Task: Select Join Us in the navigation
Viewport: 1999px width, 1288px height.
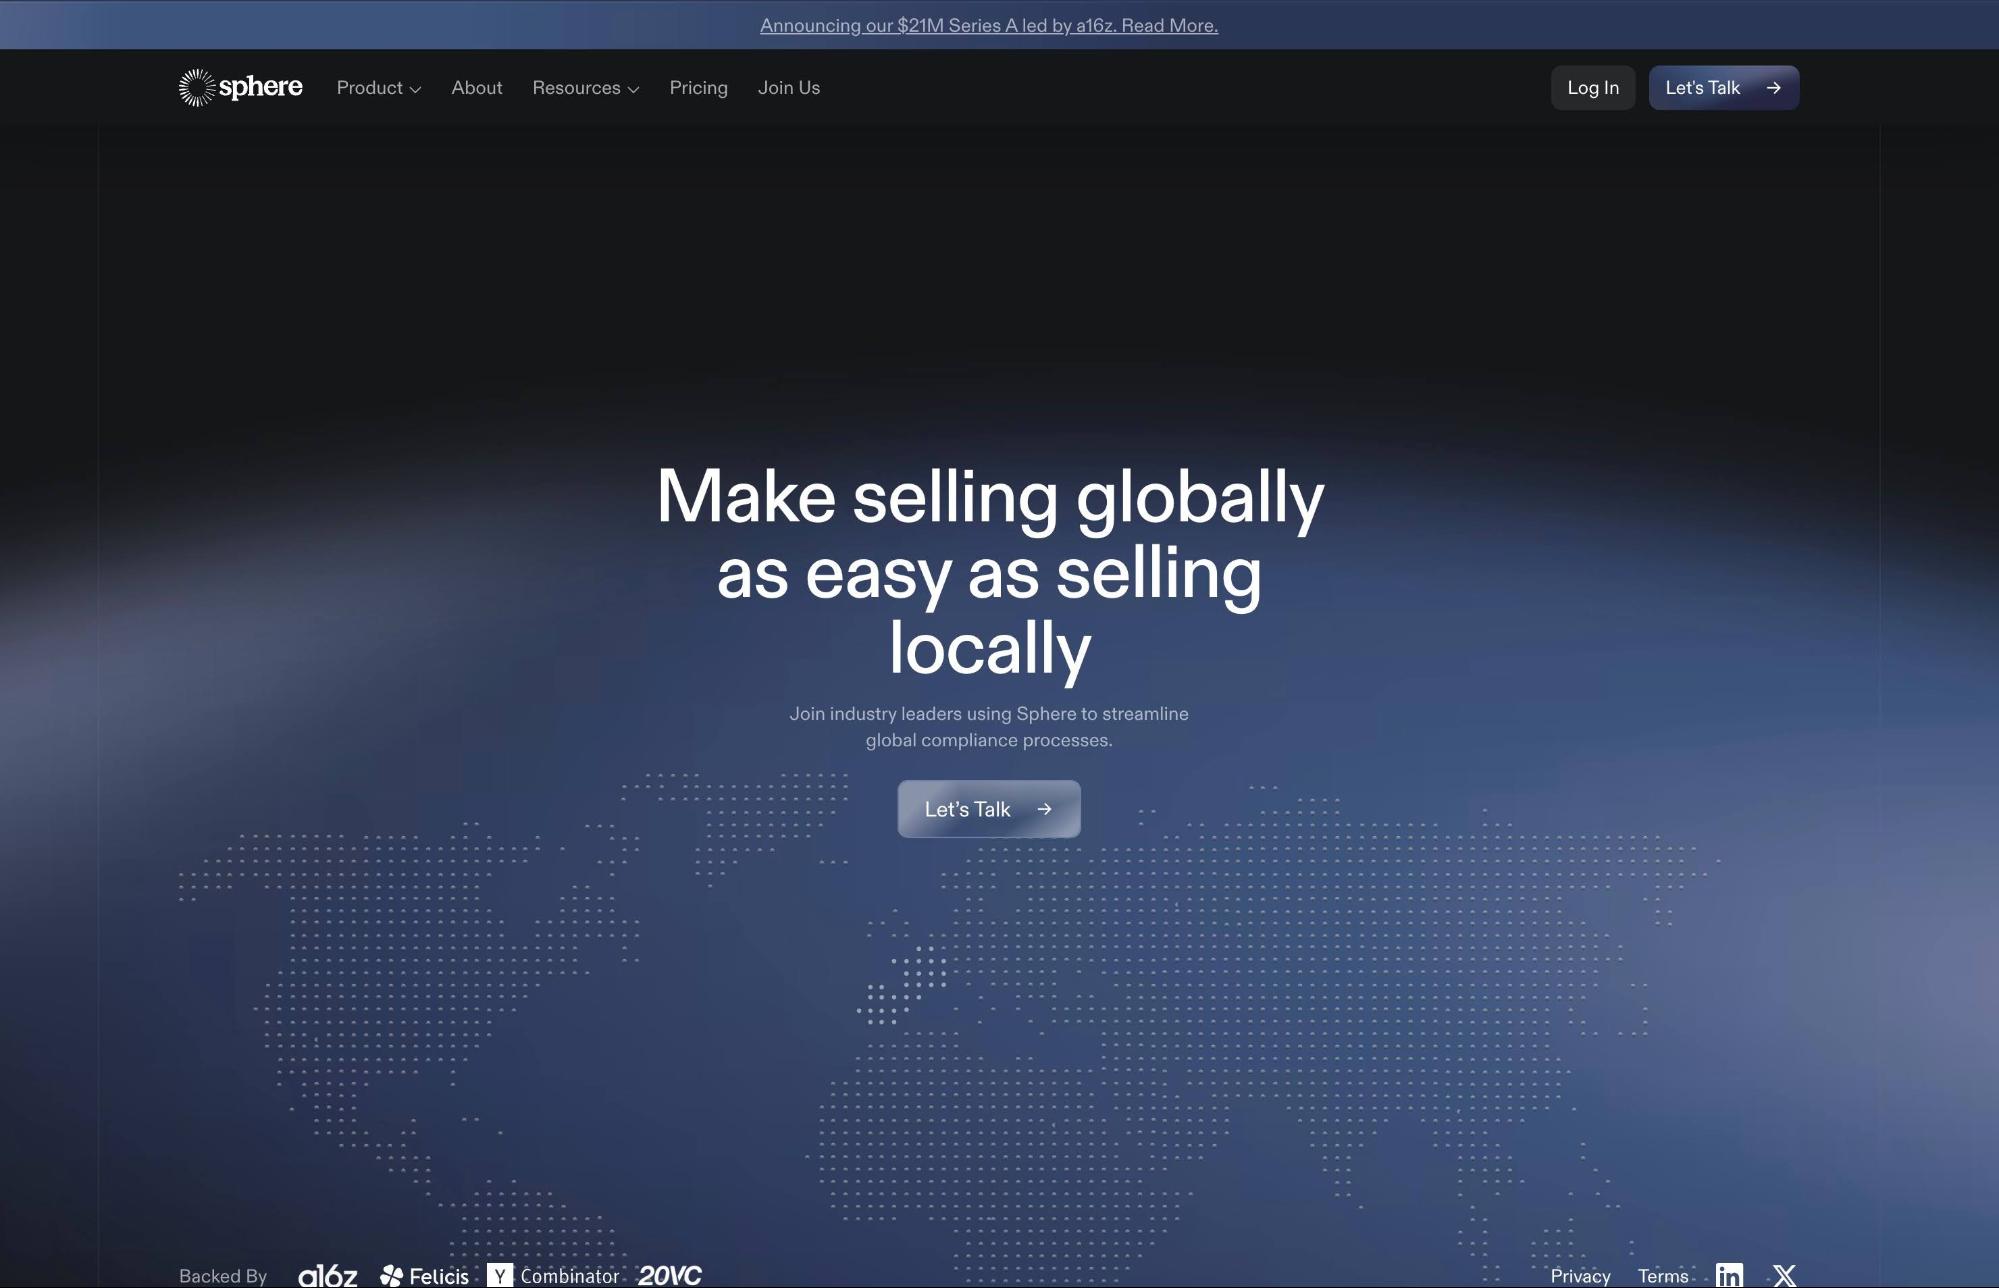Action: point(788,88)
